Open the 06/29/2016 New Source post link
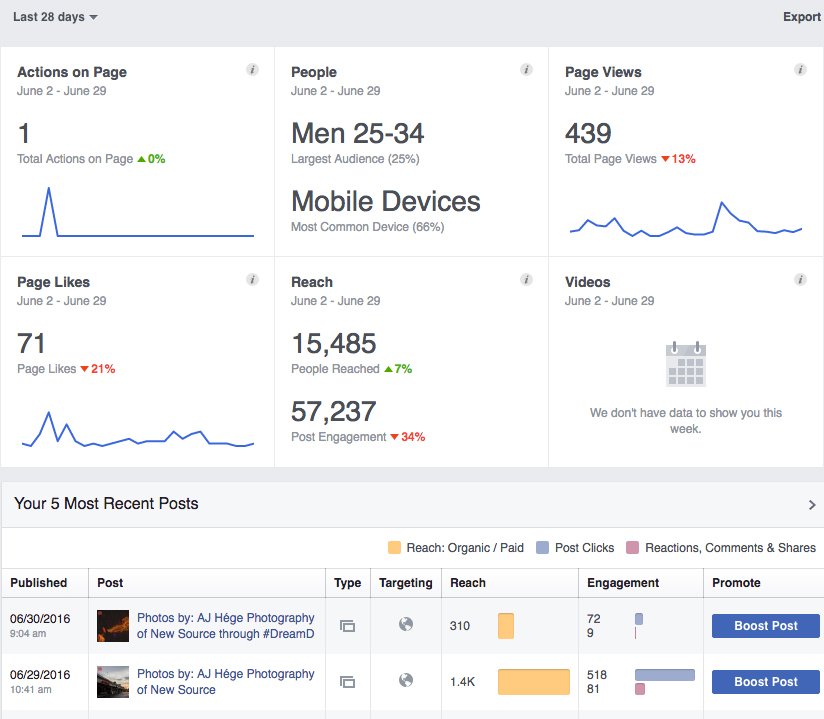This screenshot has height=719, width=824. click(x=225, y=682)
